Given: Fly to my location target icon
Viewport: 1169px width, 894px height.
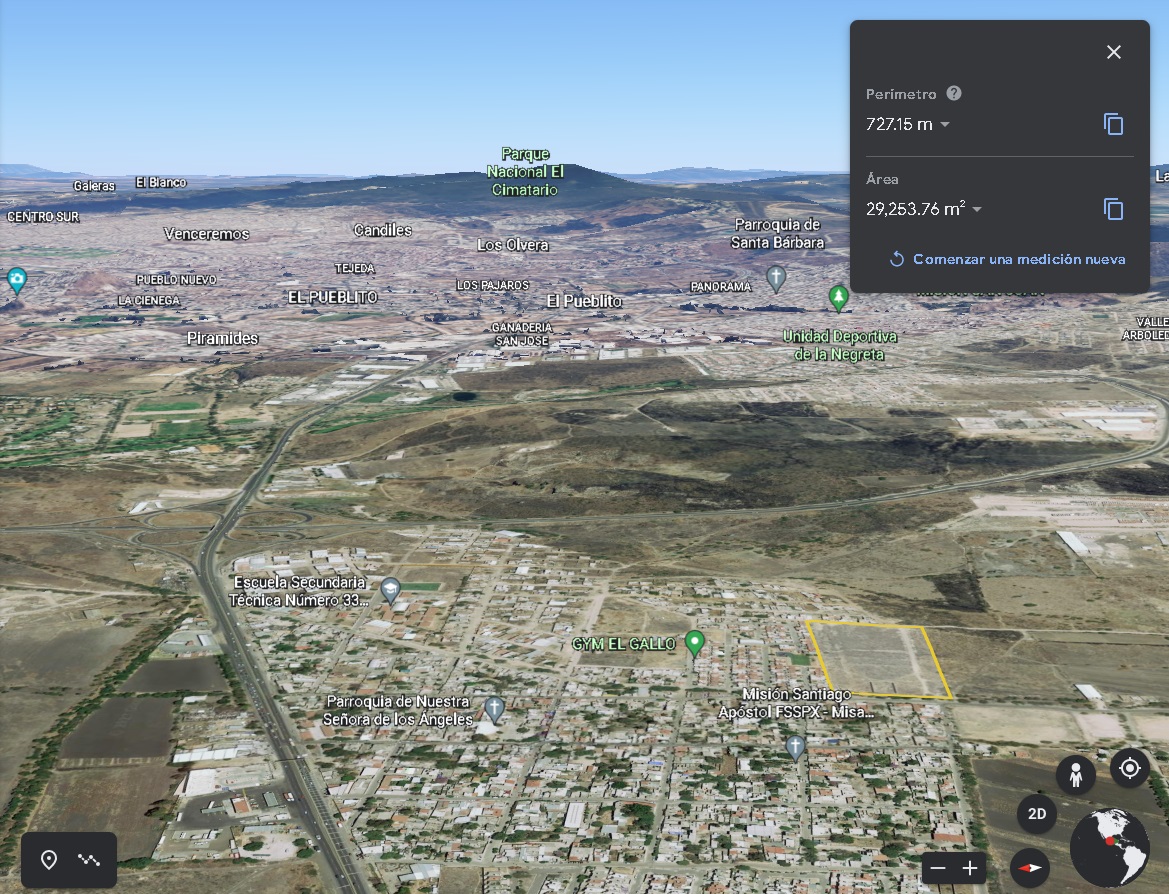Looking at the screenshot, I should pos(1129,767).
